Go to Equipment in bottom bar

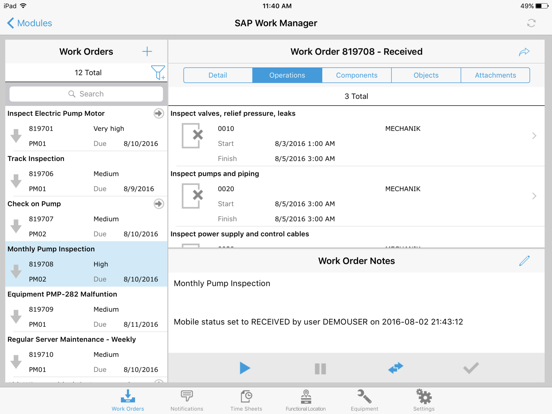click(x=364, y=400)
